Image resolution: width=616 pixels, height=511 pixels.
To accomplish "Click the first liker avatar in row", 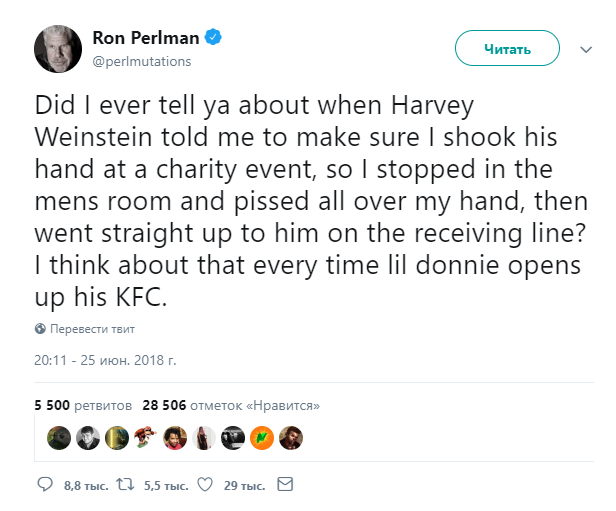I will [x=59, y=438].
